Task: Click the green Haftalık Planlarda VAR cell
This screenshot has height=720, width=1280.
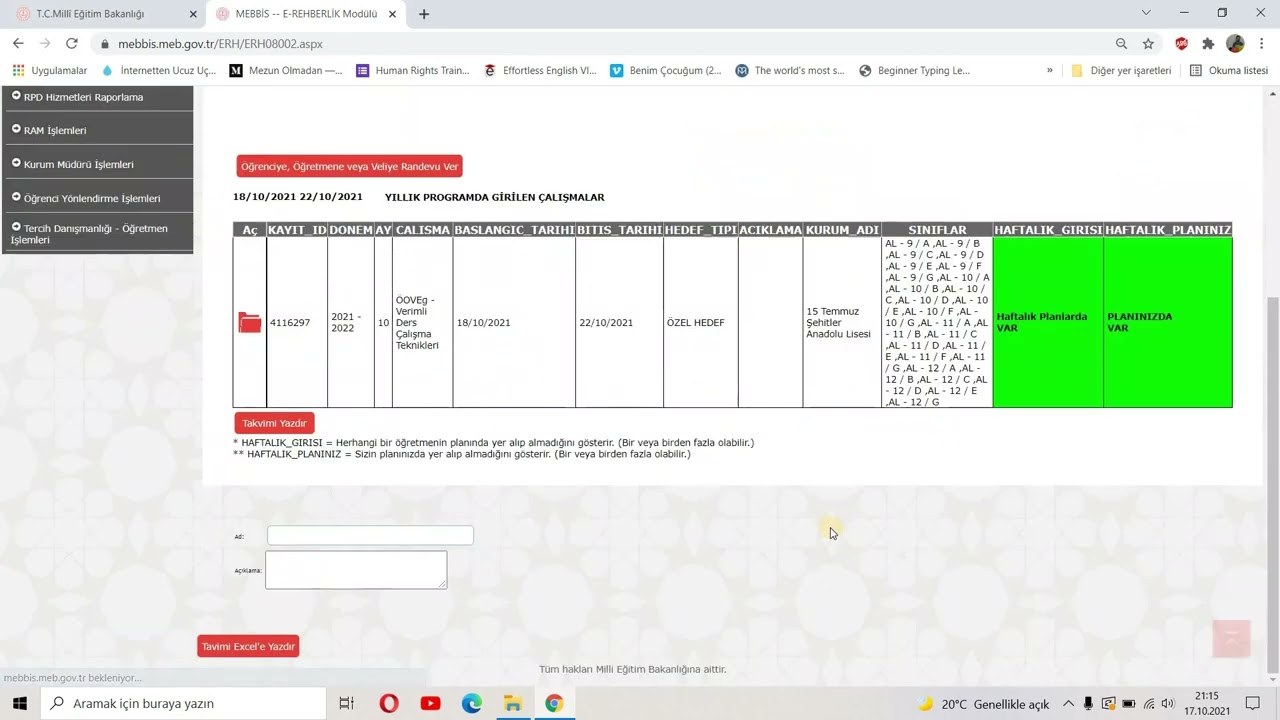Action: point(1048,322)
